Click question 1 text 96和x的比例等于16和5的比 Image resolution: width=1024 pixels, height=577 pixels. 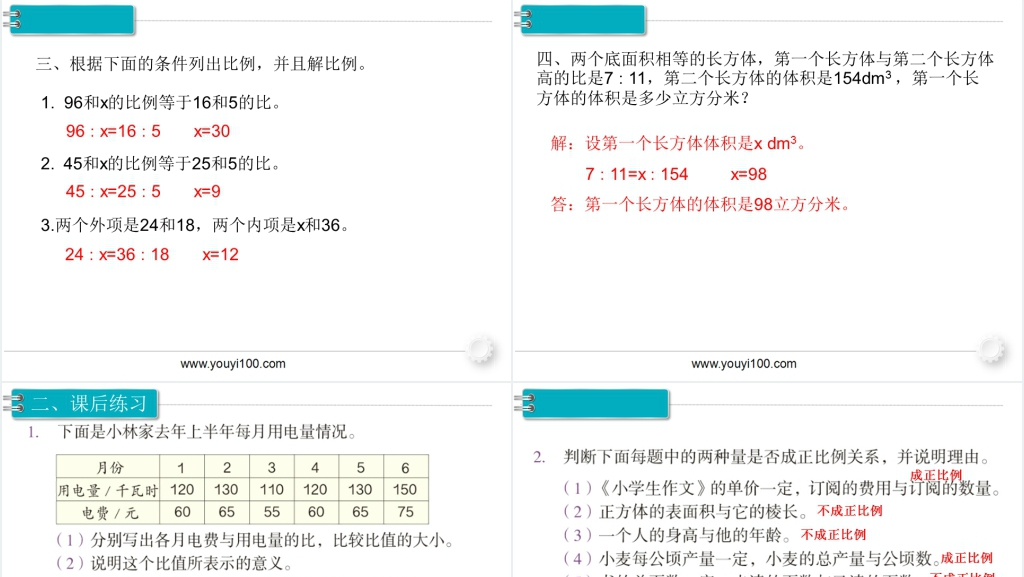click(x=161, y=102)
